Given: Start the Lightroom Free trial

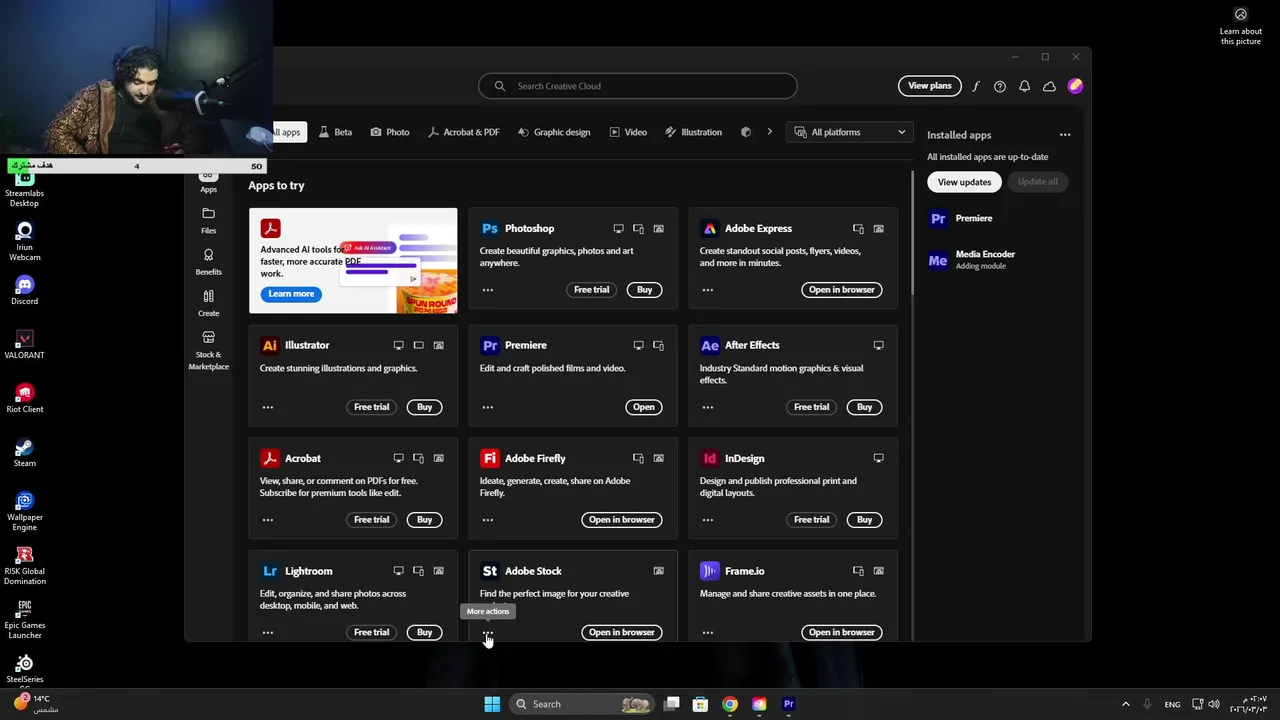Looking at the screenshot, I should pyautogui.click(x=371, y=632).
